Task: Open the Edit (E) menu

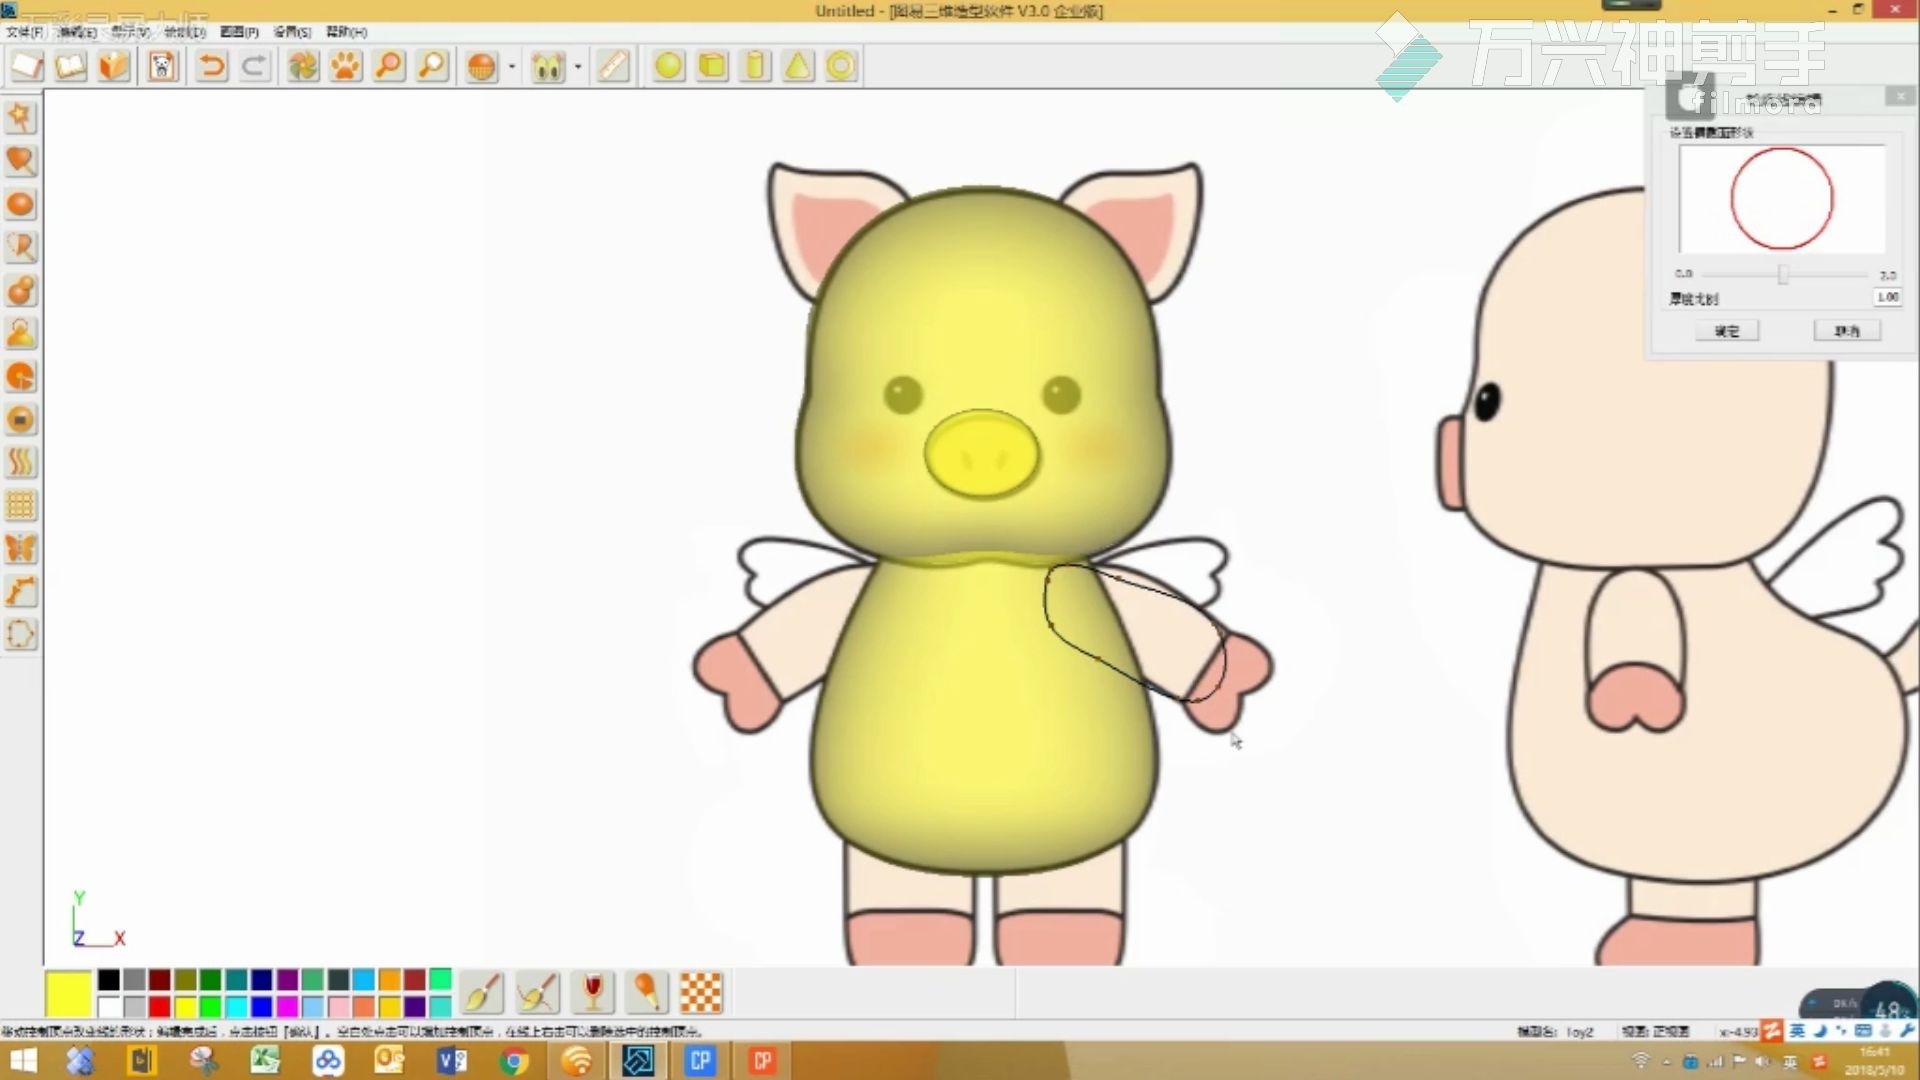Action: click(x=77, y=32)
